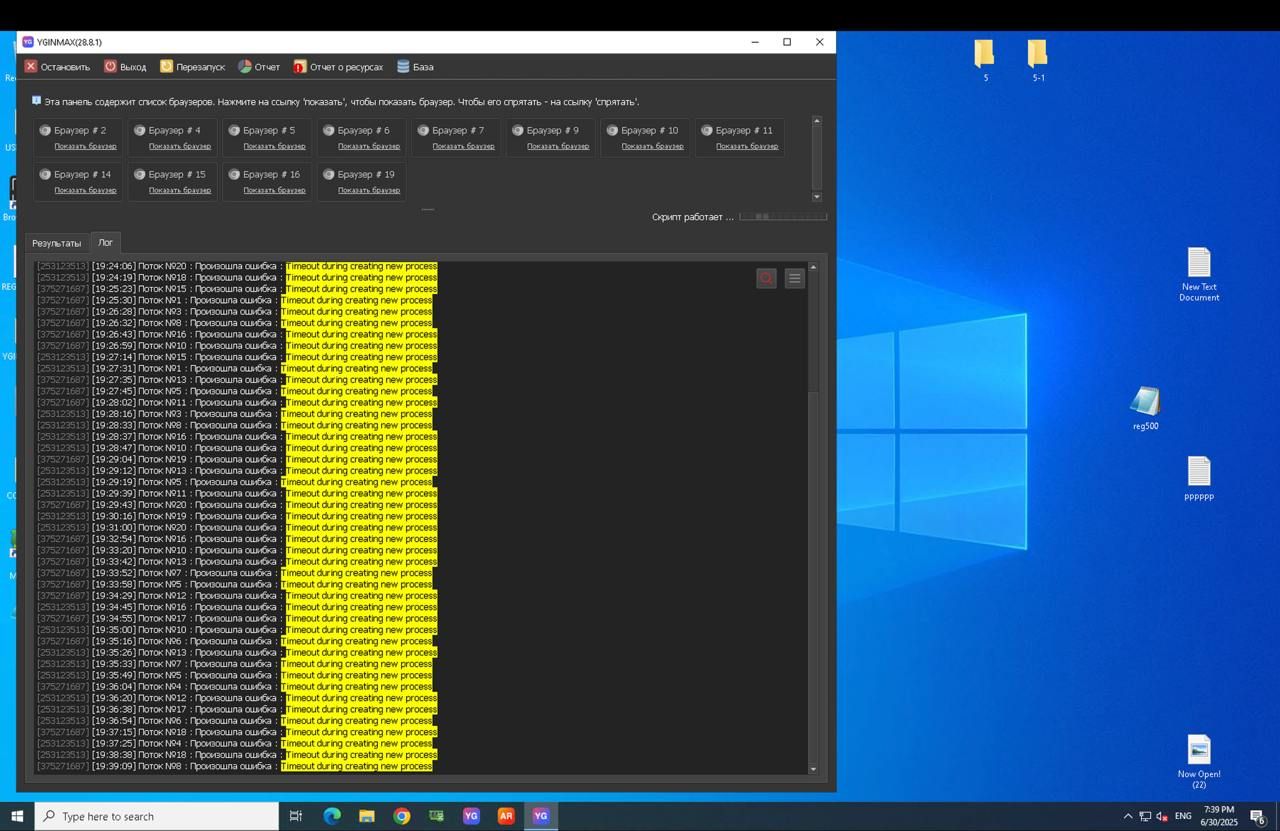Click 'Показать браузер' link for Браузер # 2

[85, 146]
